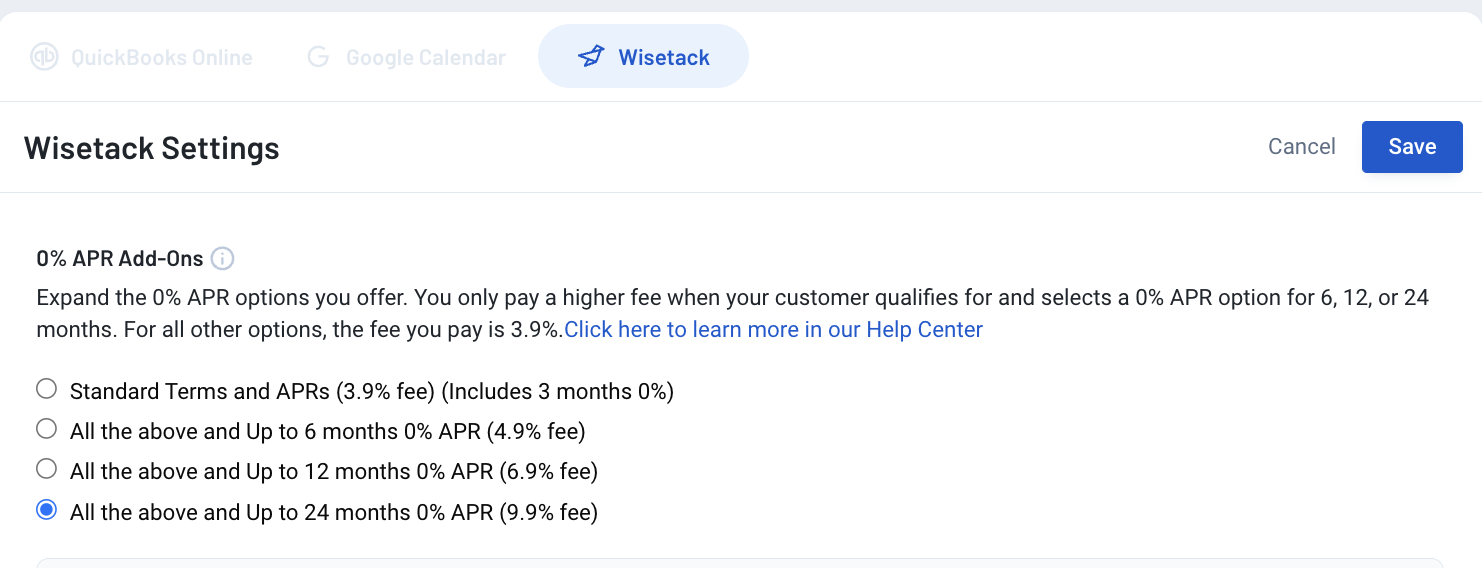Select Standard Terms and APRs radio button
This screenshot has height=568, width=1482.
pyautogui.click(x=46, y=388)
